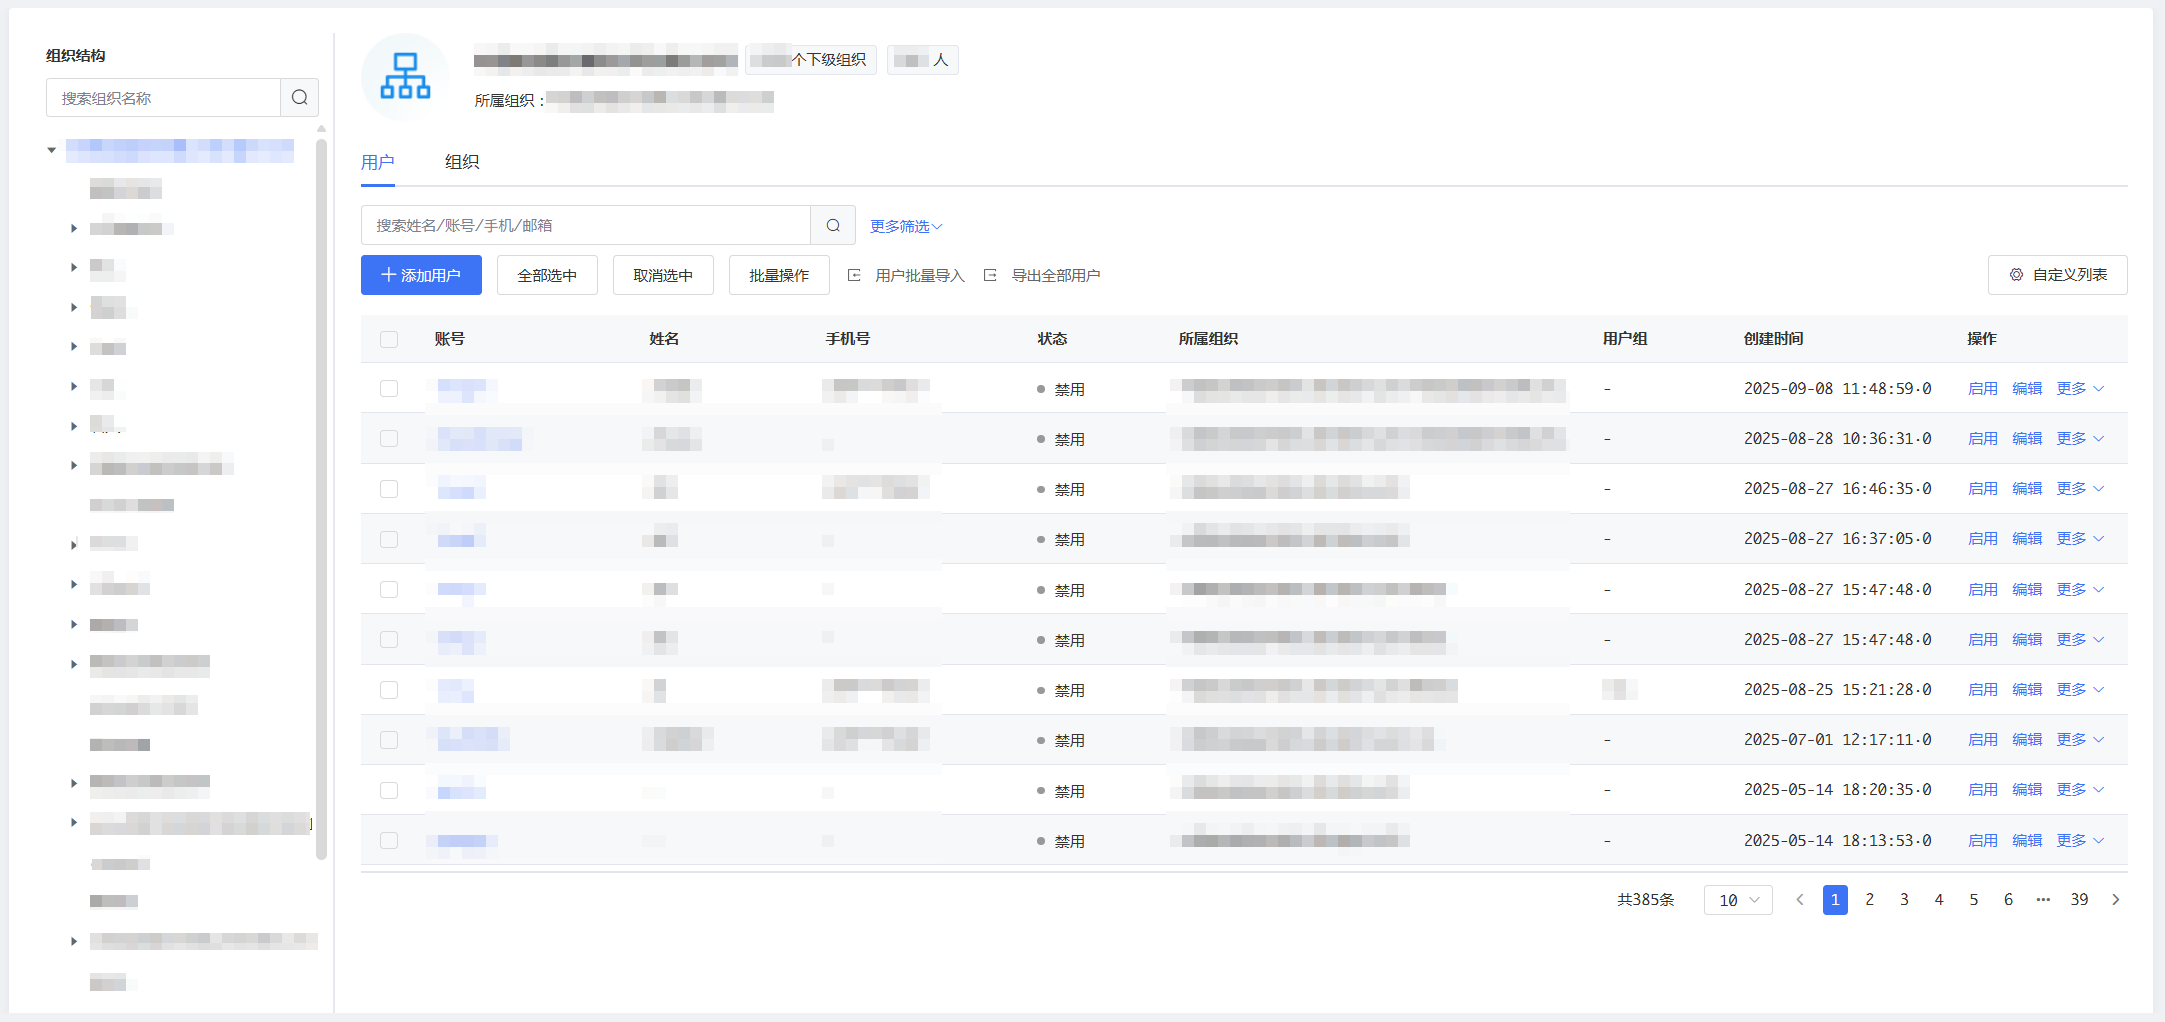Viewport: 2165px width, 1022px height.
Task: Click the previous page left arrow
Action: (x=1800, y=900)
